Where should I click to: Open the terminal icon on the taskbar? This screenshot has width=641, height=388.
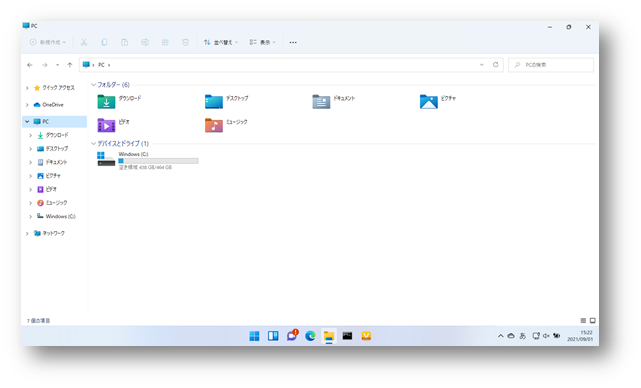tap(347, 336)
